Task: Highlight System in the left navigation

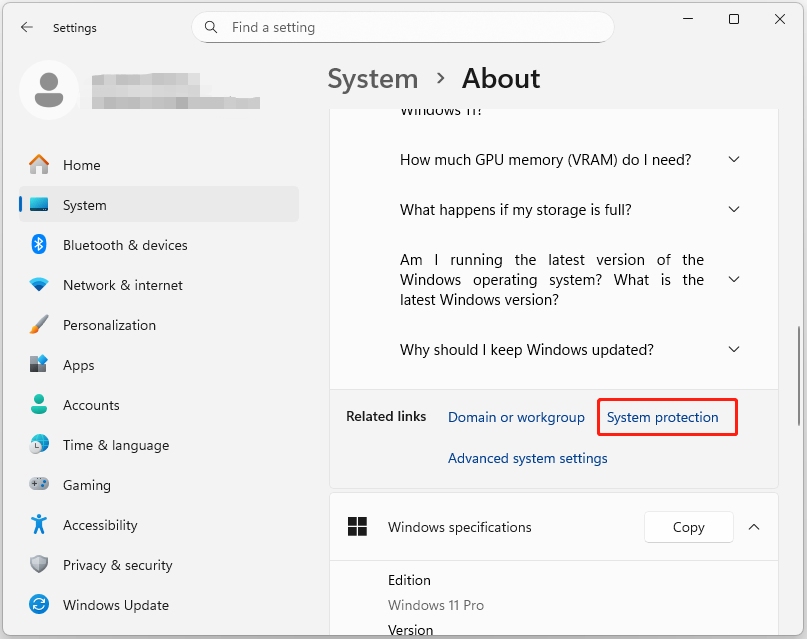Action: tap(84, 205)
